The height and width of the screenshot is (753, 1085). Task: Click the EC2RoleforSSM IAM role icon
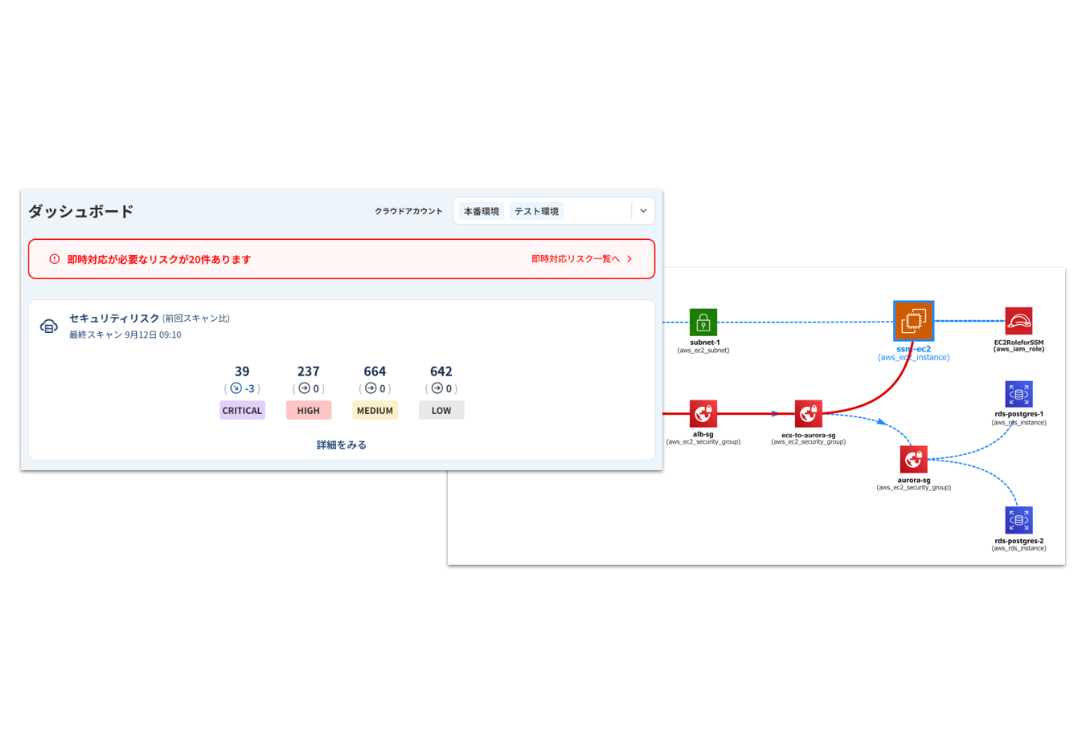click(x=1019, y=321)
